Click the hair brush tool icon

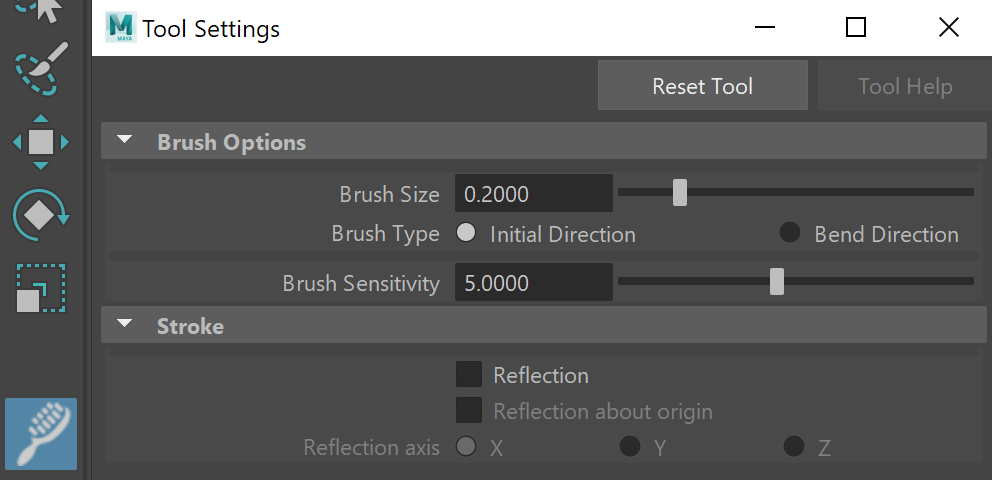click(x=41, y=434)
